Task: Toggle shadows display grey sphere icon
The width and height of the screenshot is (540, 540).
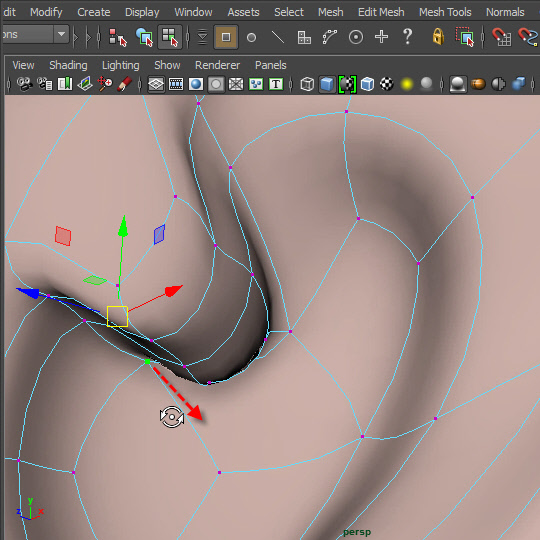Action: pos(427,84)
